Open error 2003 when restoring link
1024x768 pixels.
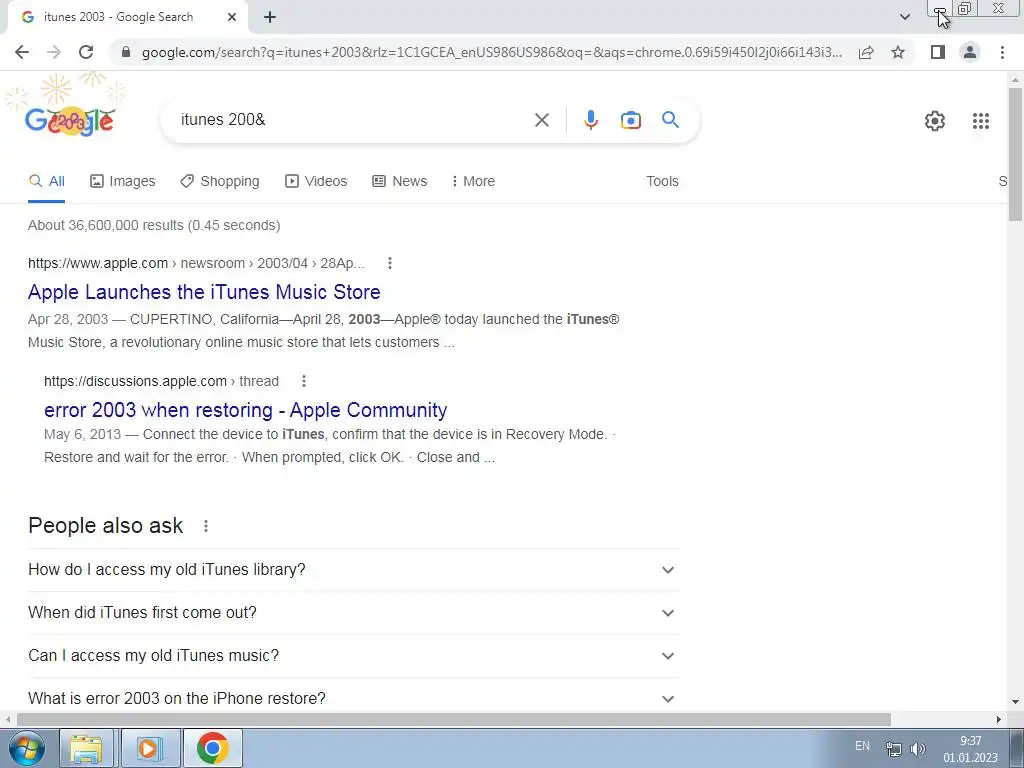246,410
